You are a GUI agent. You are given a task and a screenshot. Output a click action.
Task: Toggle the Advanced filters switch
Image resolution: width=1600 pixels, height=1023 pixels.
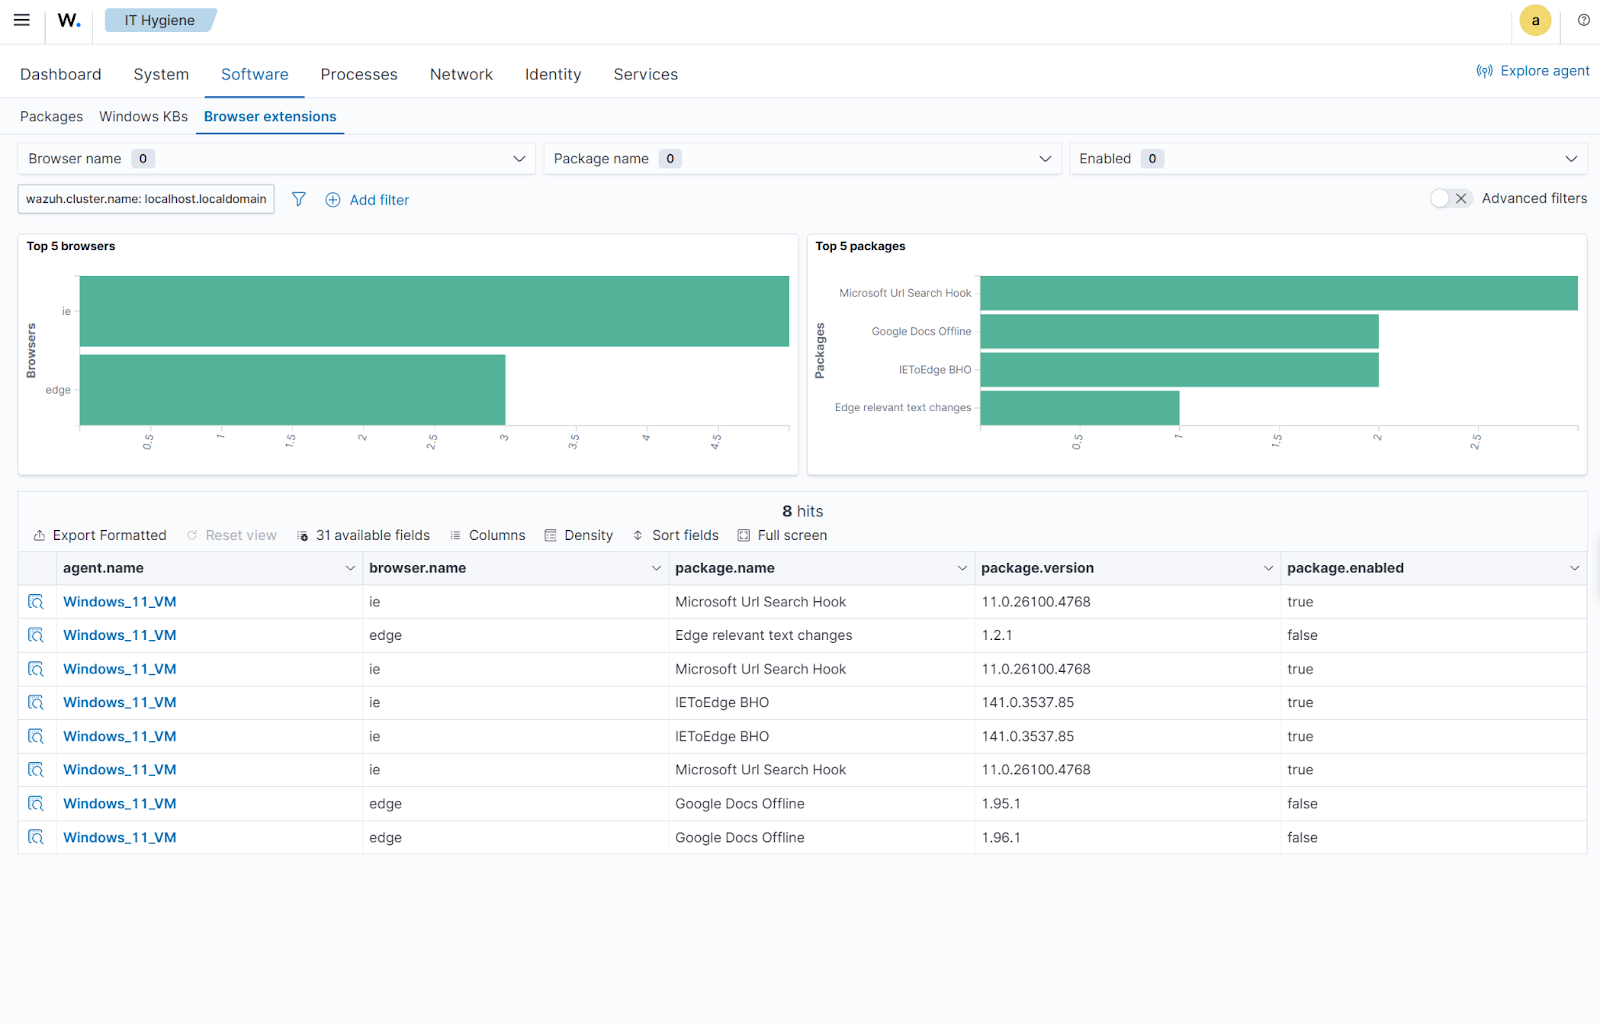[x=1450, y=199]
